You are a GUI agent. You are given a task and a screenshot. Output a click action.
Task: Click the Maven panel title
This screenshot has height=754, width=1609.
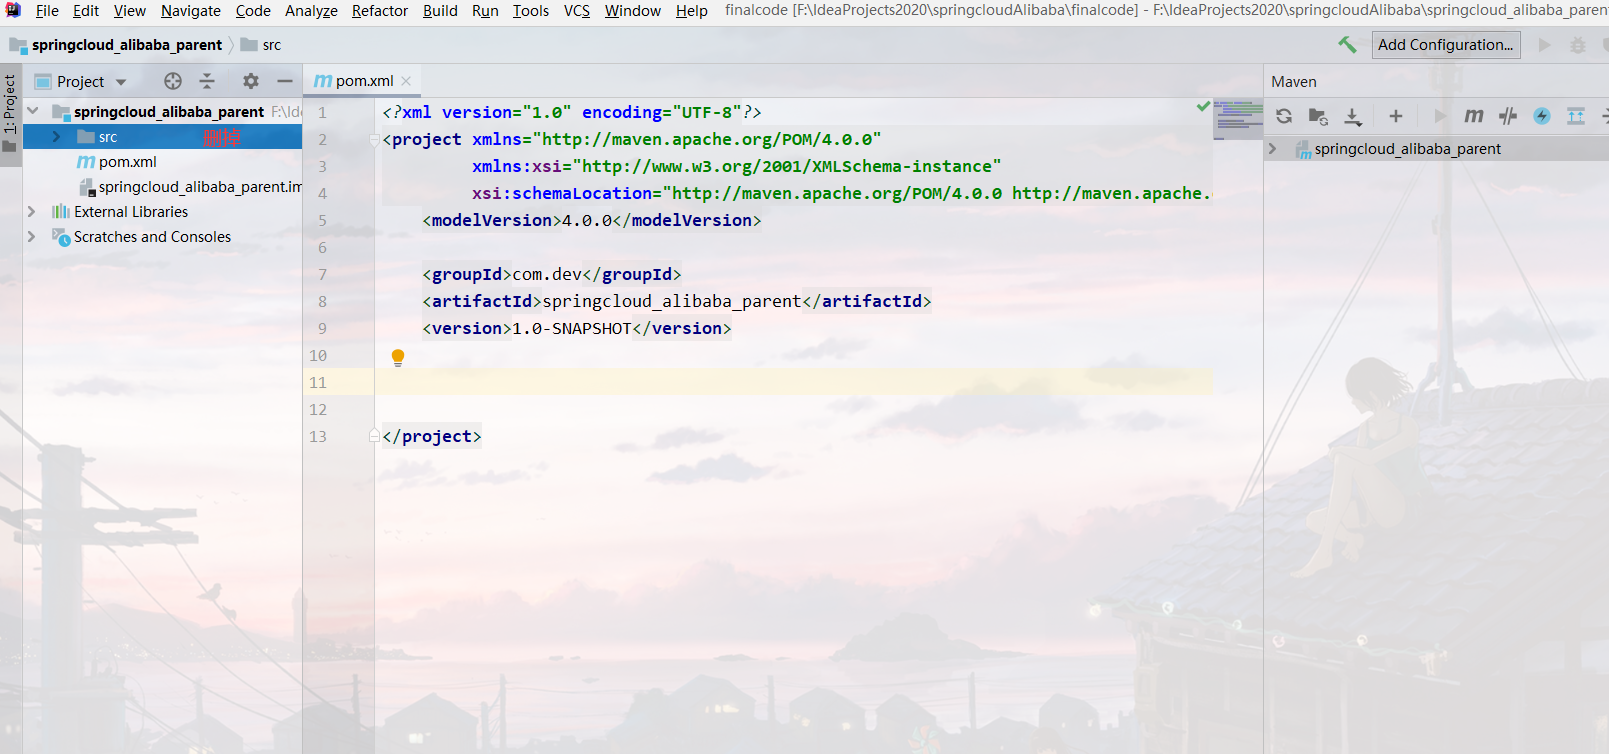[x=1294, y=82]
